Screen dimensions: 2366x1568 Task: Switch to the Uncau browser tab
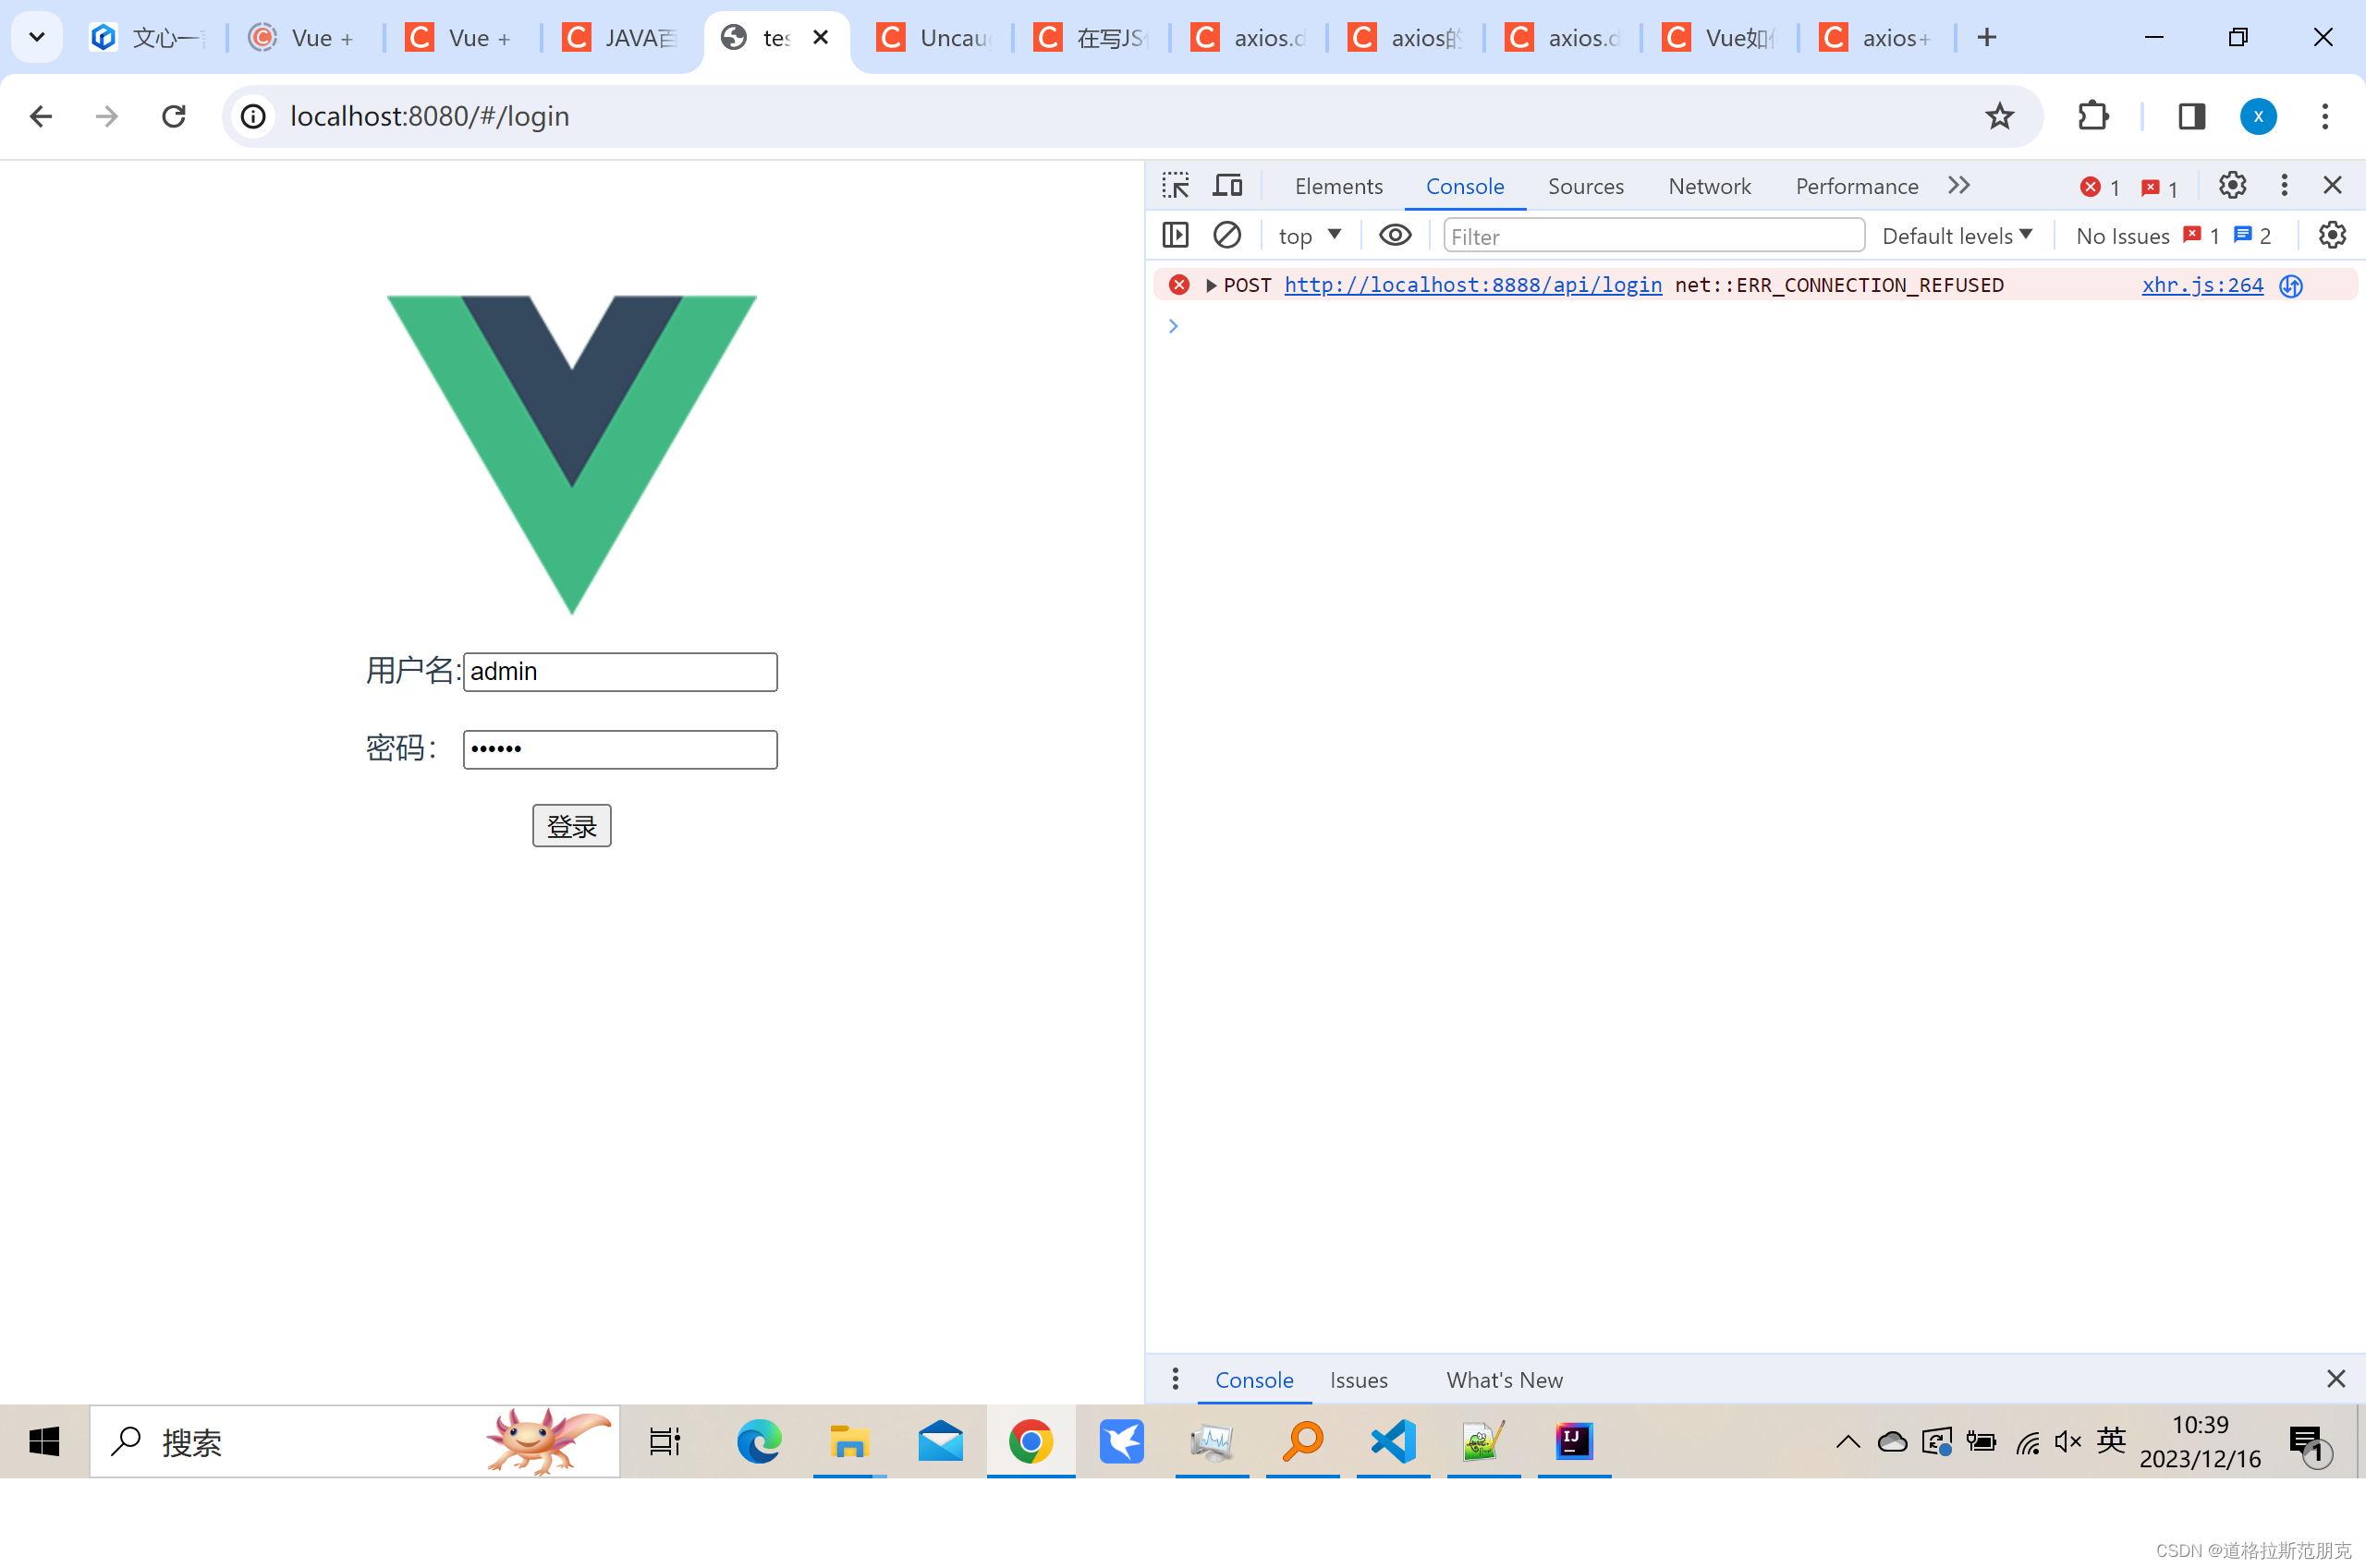coord(934,38)
